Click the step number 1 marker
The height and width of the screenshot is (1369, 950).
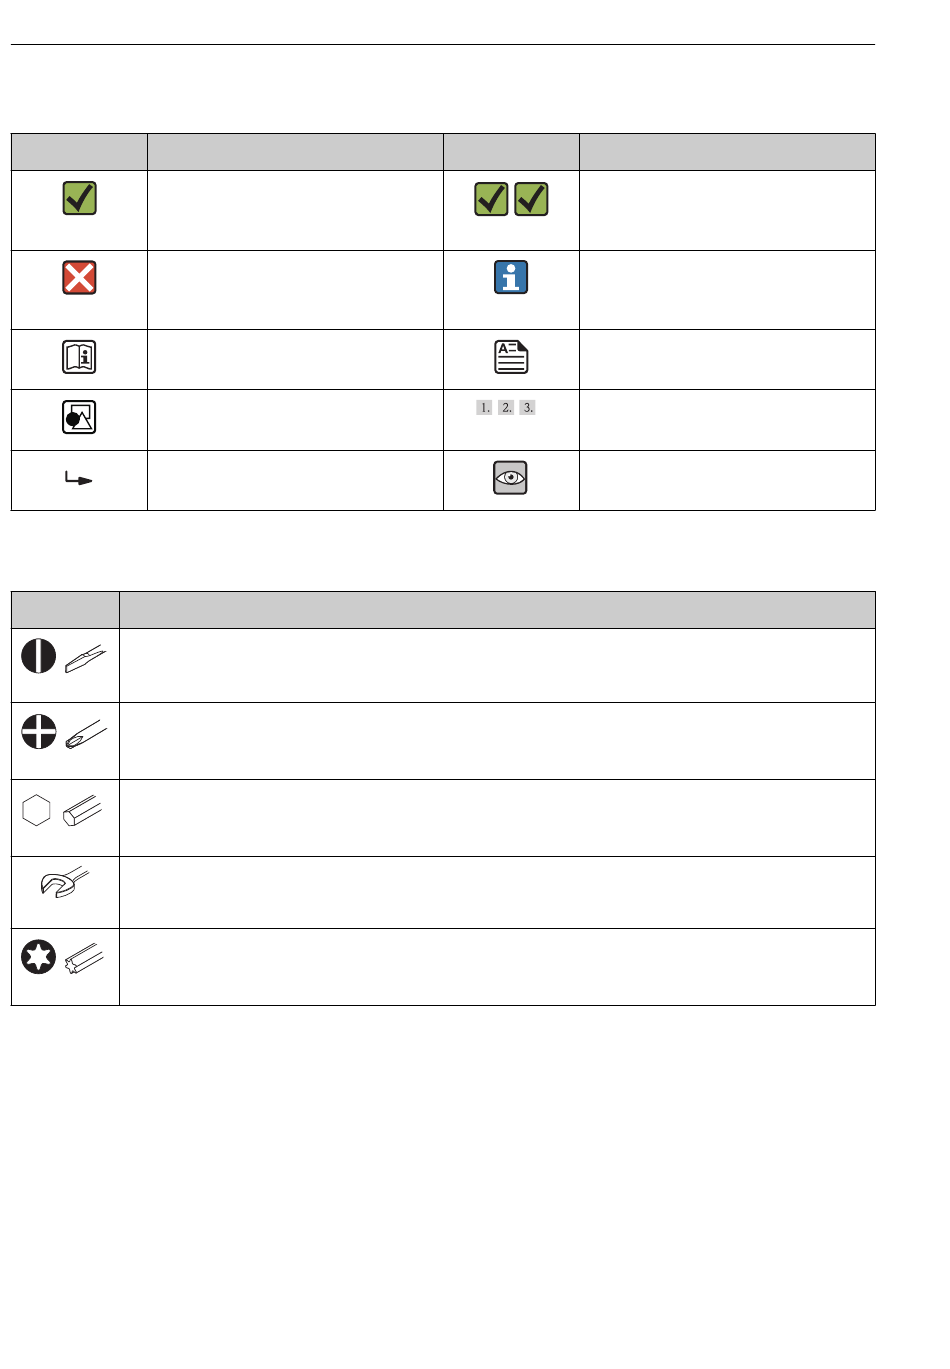pos(484,407)
